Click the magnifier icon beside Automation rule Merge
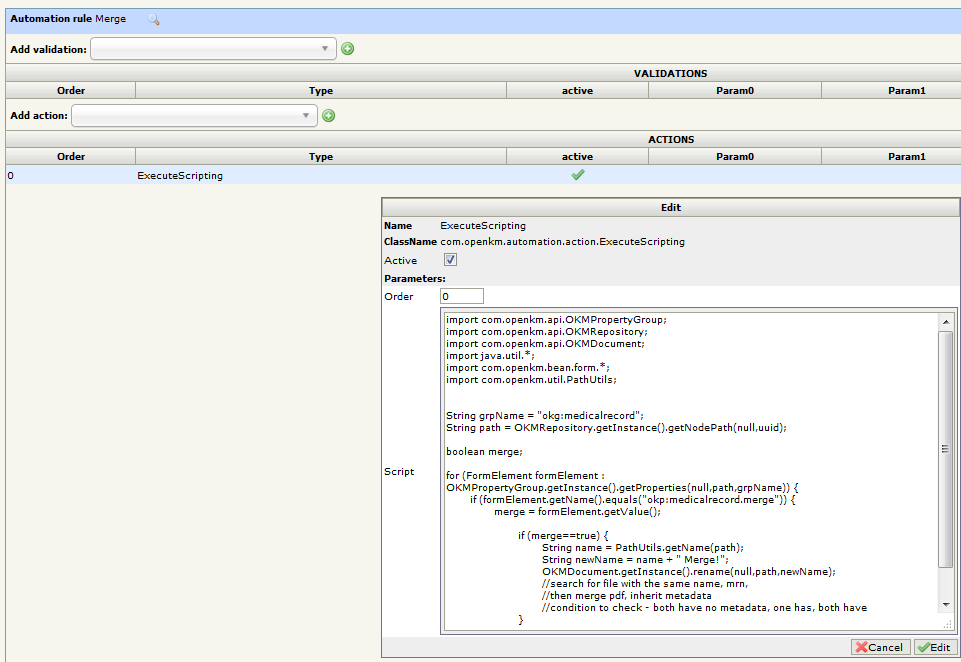961x662 pixels. 153,19
